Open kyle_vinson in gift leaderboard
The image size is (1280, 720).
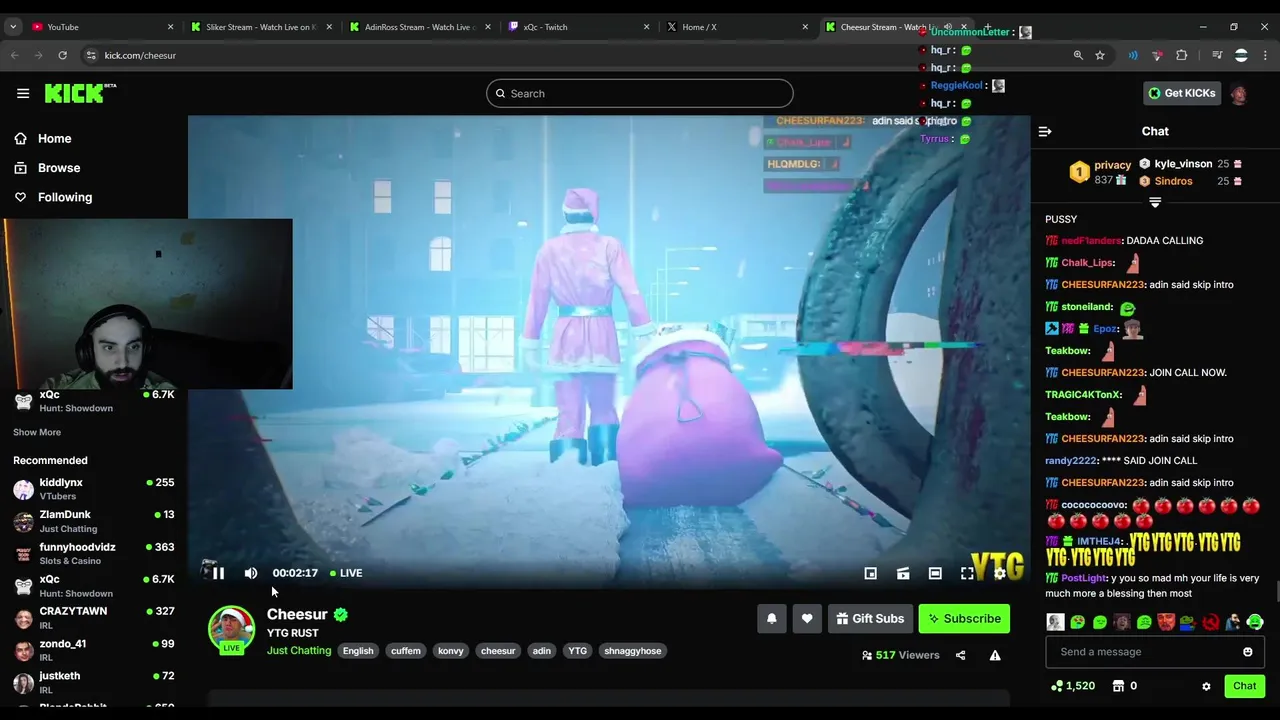(x=1183, y=164)
